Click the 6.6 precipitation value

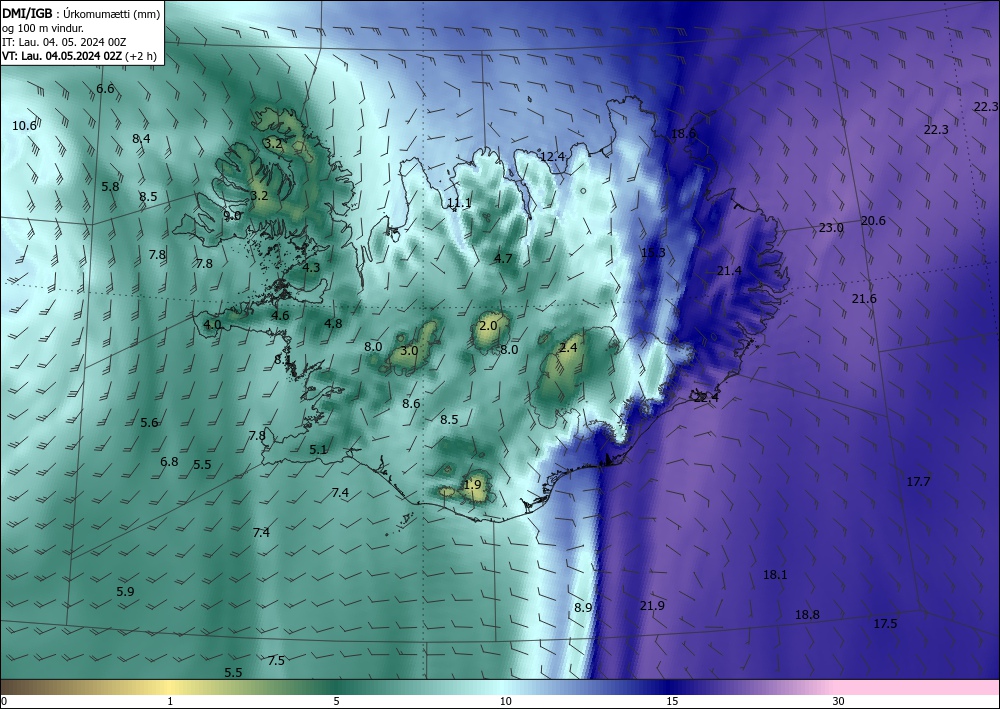point(105,89)
